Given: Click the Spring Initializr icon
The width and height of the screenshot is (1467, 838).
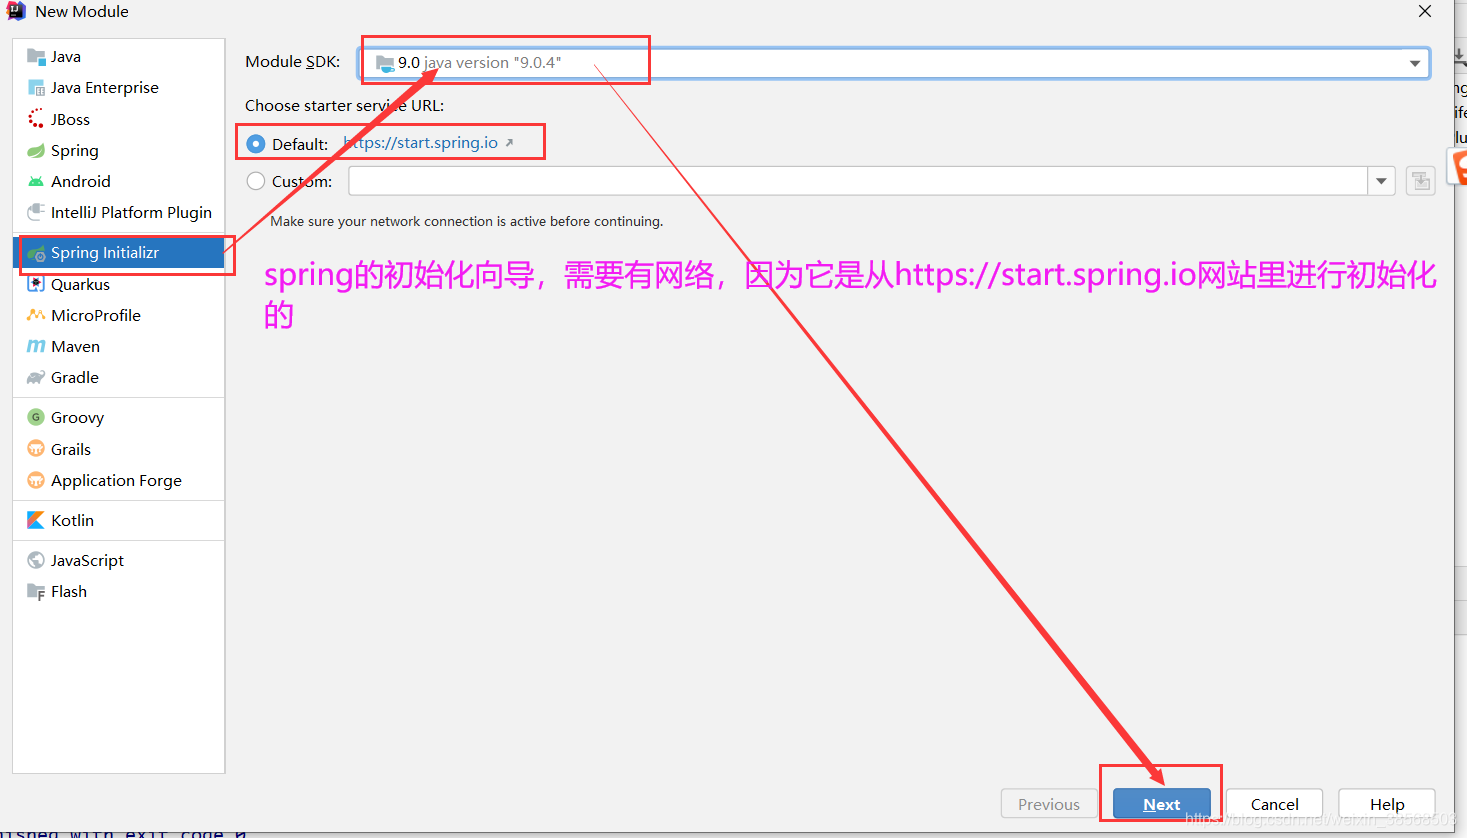Looking at the screenshot, I should [x=36, y=253].
